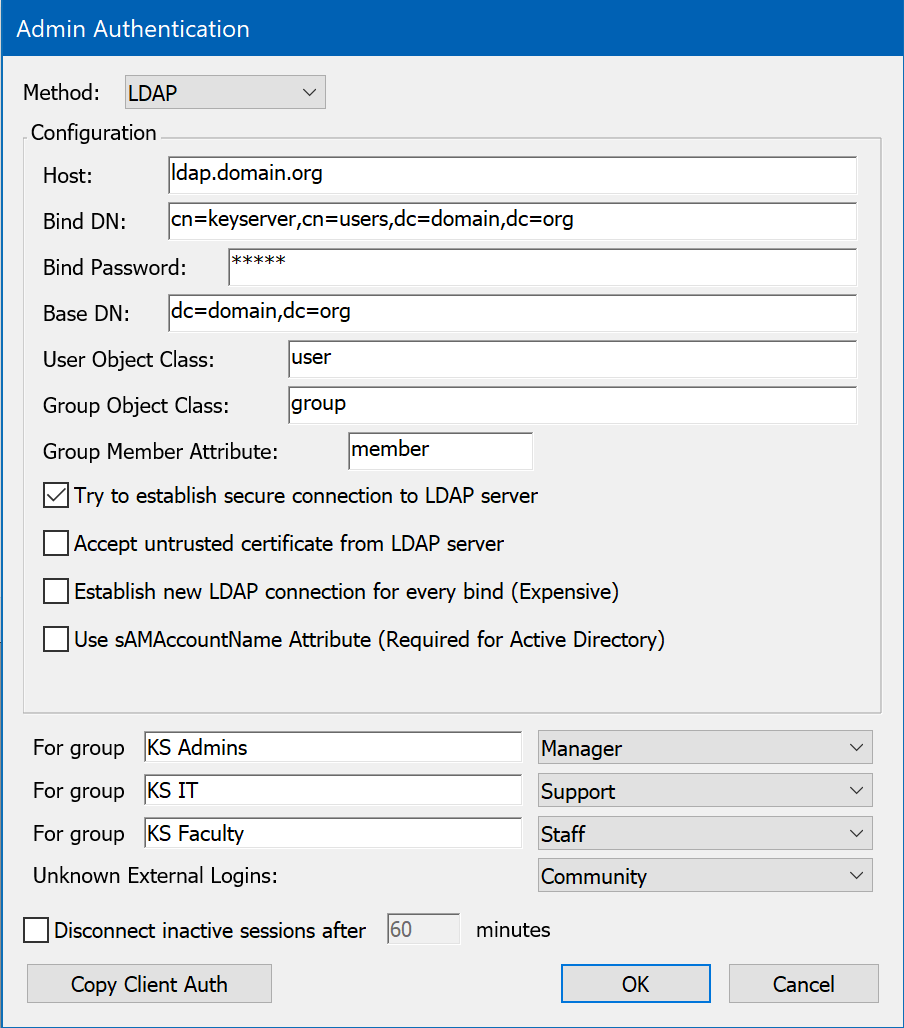Click the Bind DN text field
Viewport: 904px width, 1028px height.
512,221
